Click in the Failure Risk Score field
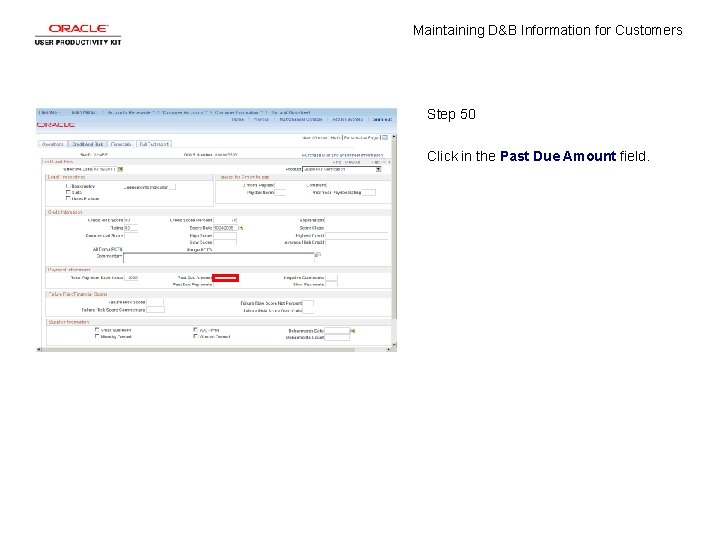The image size is (720, 540). point(155,303)
